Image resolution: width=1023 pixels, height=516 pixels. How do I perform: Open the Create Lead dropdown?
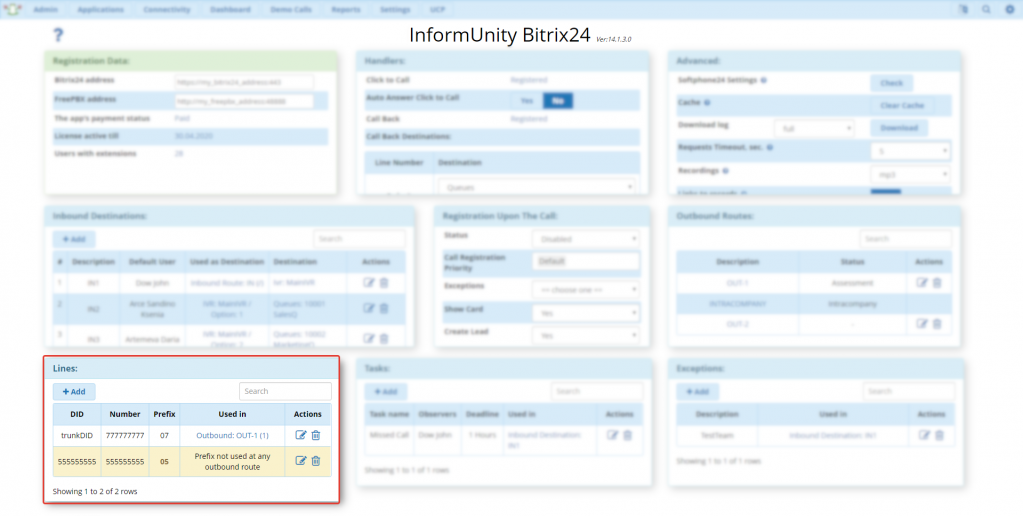click(586, 335)
